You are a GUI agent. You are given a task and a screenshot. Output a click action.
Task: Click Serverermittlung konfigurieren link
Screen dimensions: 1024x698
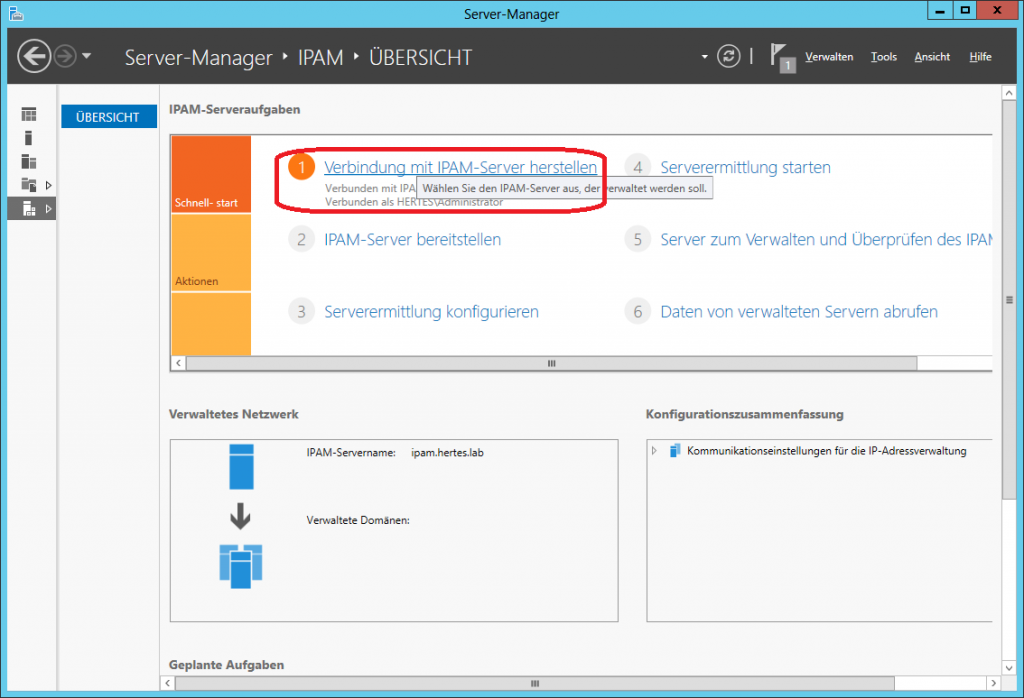431,311
